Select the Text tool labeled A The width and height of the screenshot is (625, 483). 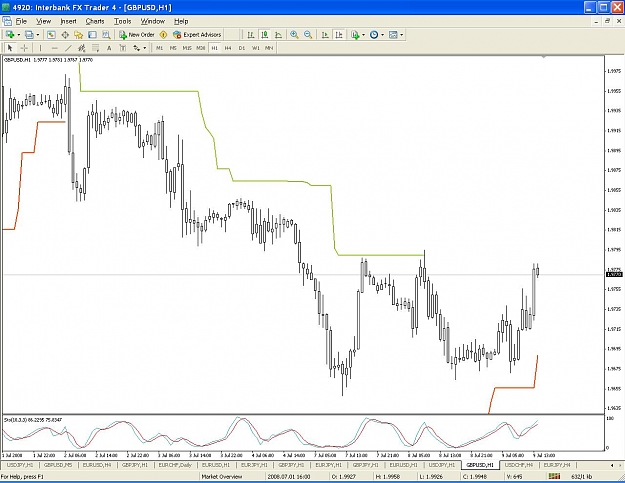[x=109, y=48]
